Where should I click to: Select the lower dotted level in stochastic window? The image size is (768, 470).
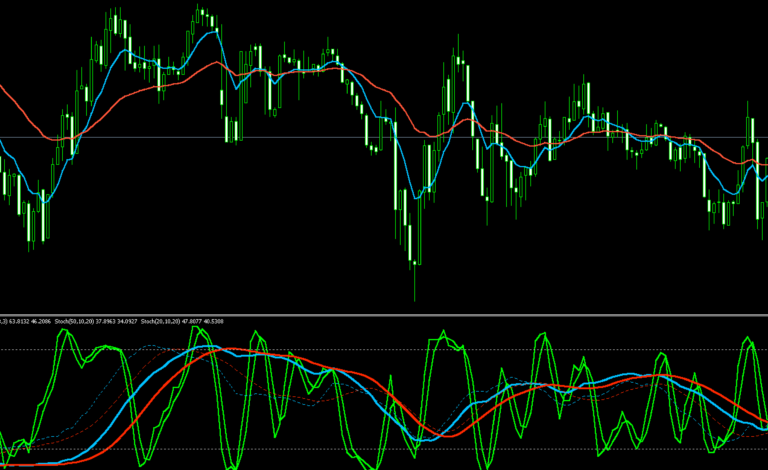click(384, 449)
